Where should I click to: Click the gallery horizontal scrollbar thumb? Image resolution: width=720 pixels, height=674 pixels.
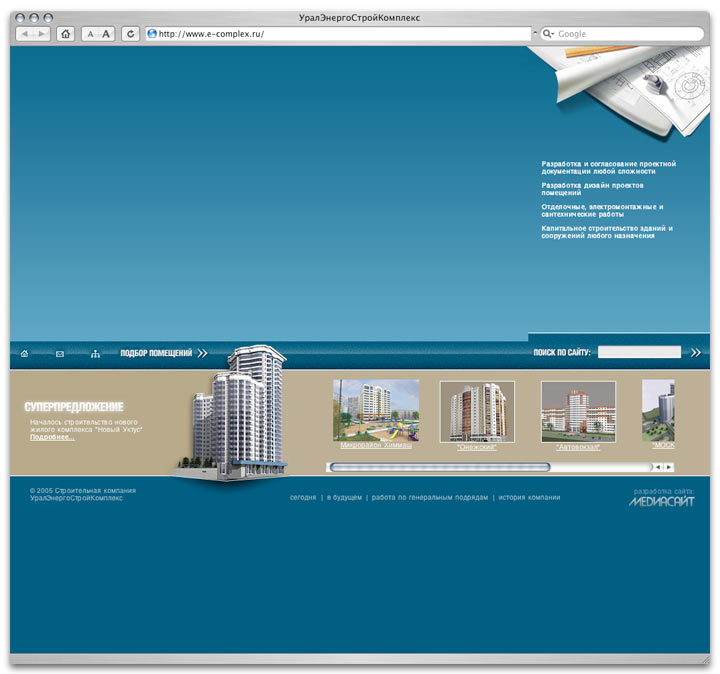tap(440, 467)
